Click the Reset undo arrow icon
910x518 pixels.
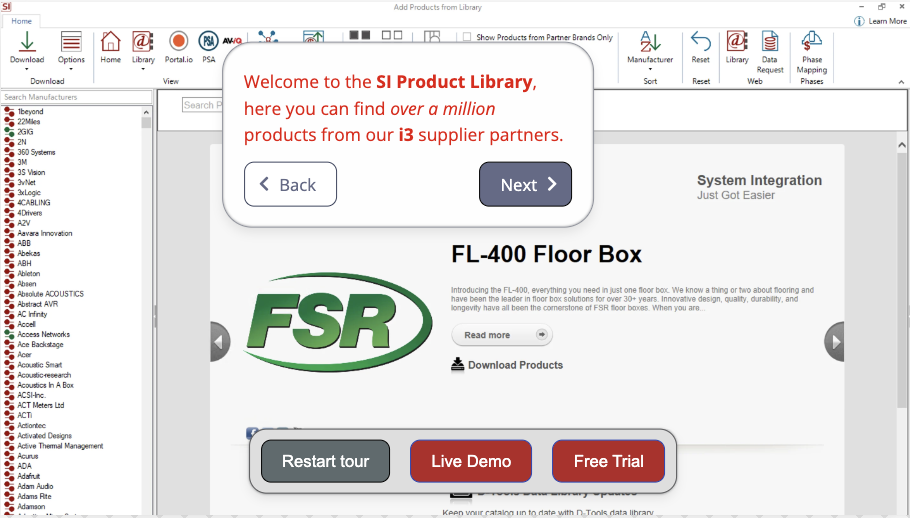pos(700,41)
